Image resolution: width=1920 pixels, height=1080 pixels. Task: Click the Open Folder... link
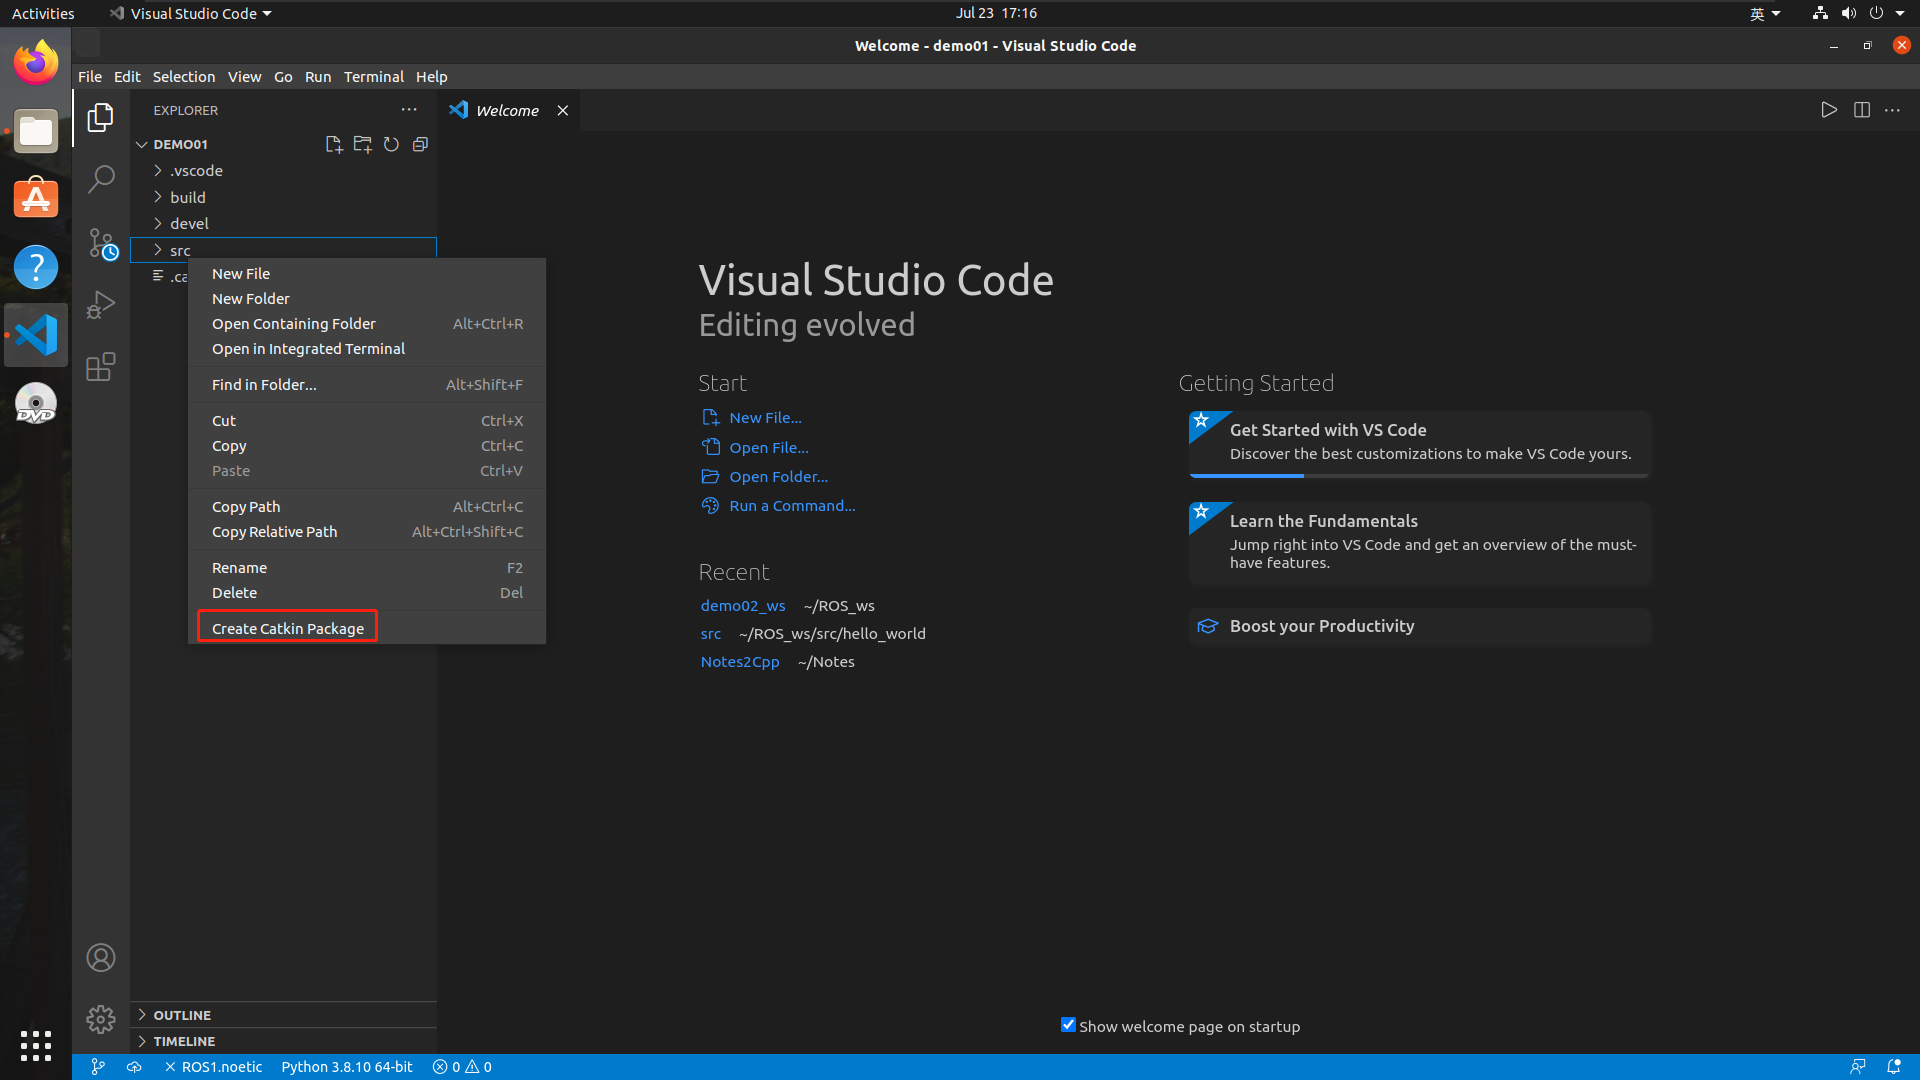coord(778,477)
